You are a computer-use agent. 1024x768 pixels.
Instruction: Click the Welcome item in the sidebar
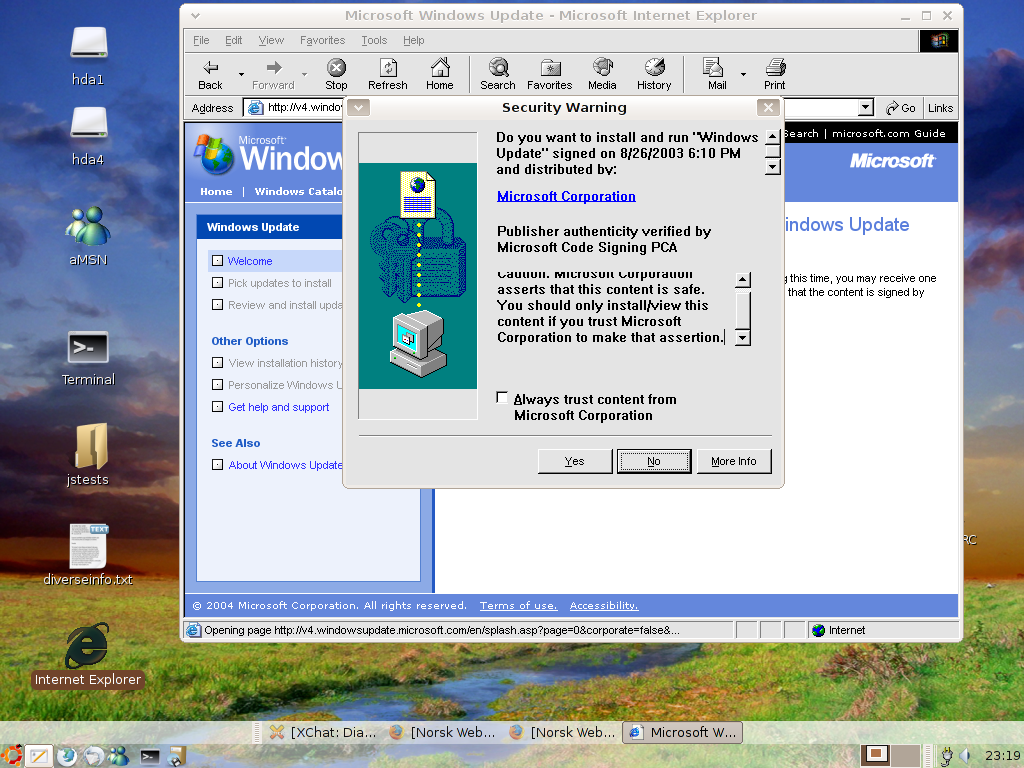[x=250, y=261]
